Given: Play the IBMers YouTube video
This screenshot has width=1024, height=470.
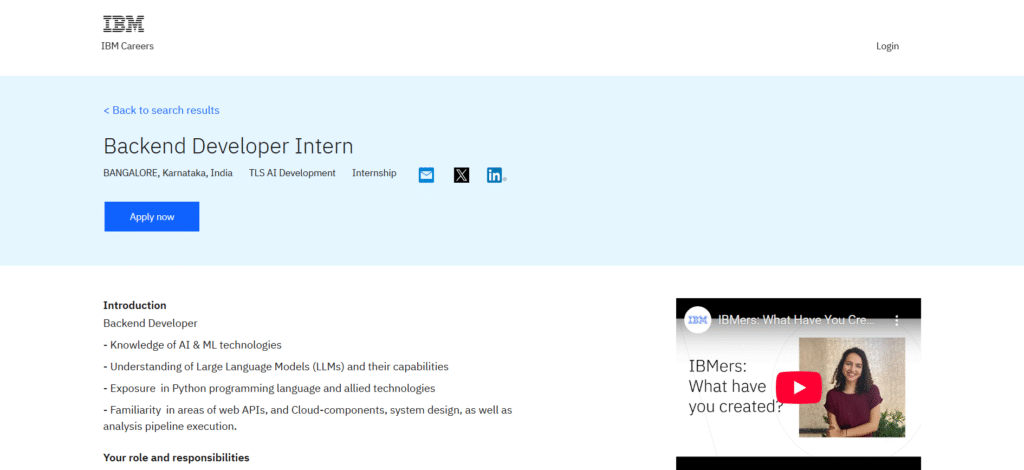Looking at the screenshot, I should [799, 386].
